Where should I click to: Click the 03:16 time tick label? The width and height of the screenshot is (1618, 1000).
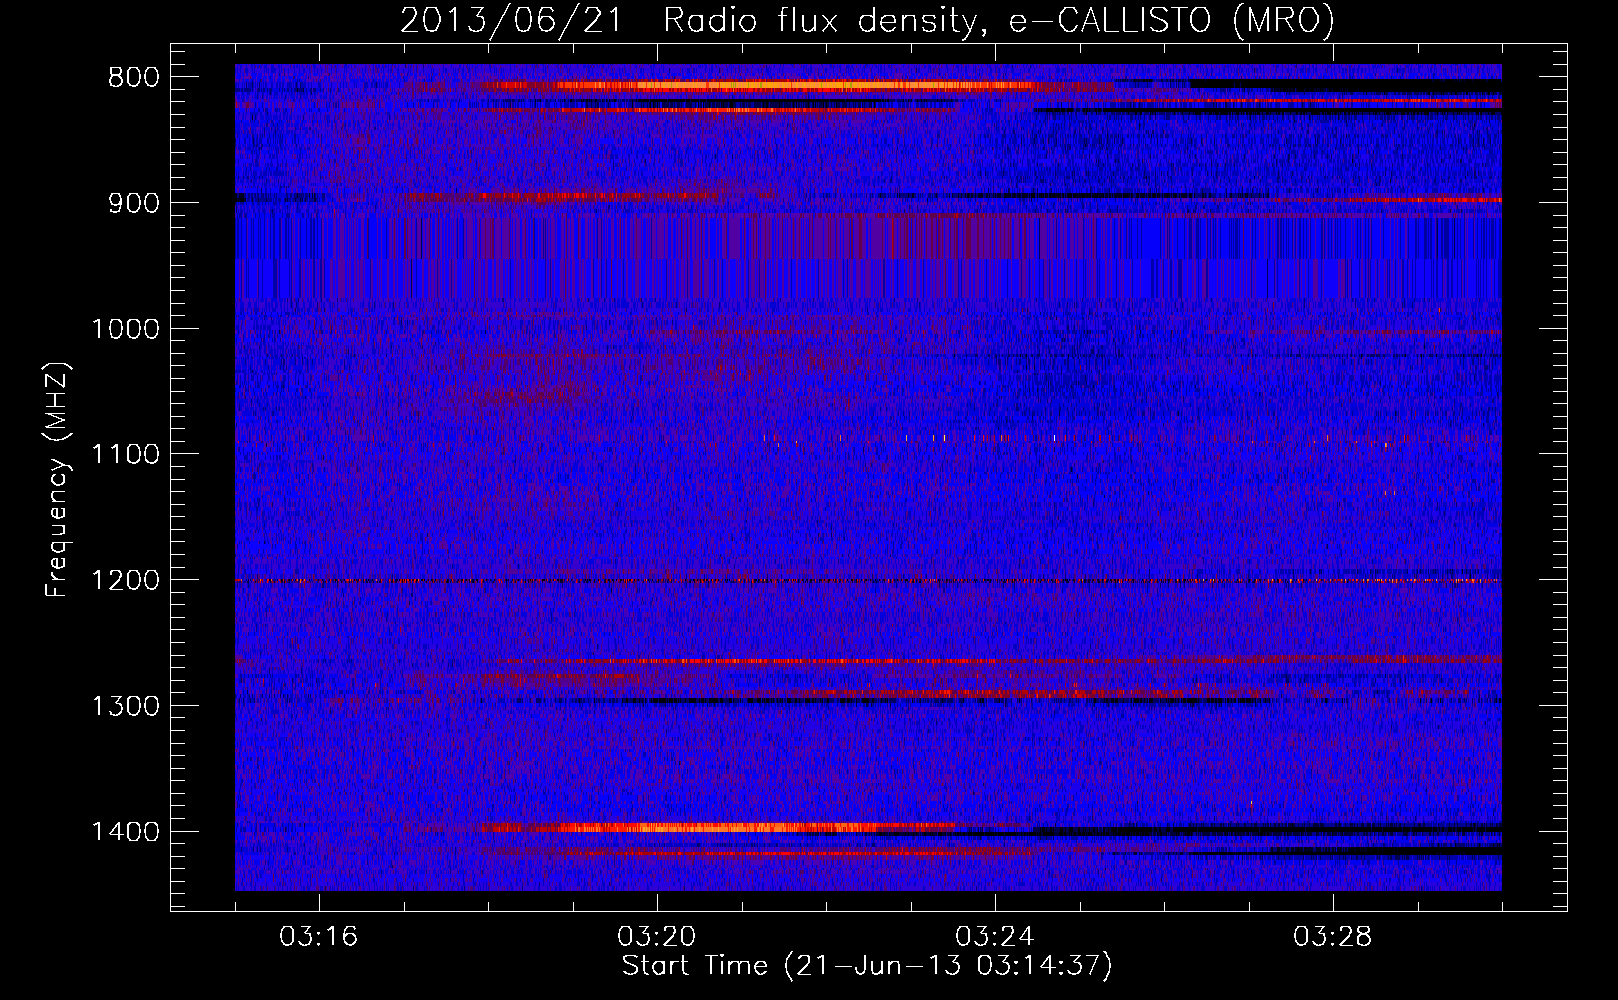click(319, 937)
